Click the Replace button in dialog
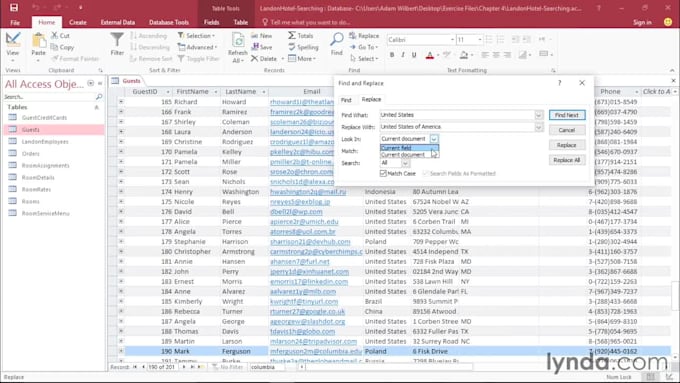 [x=567, y=145]
